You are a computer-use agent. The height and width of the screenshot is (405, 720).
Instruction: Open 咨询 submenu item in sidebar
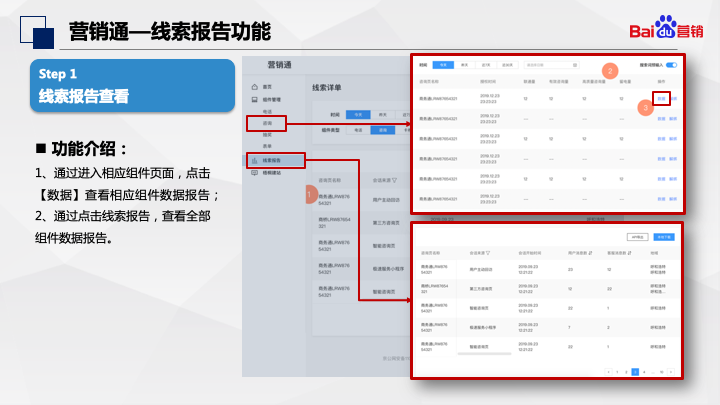(267, 123)
